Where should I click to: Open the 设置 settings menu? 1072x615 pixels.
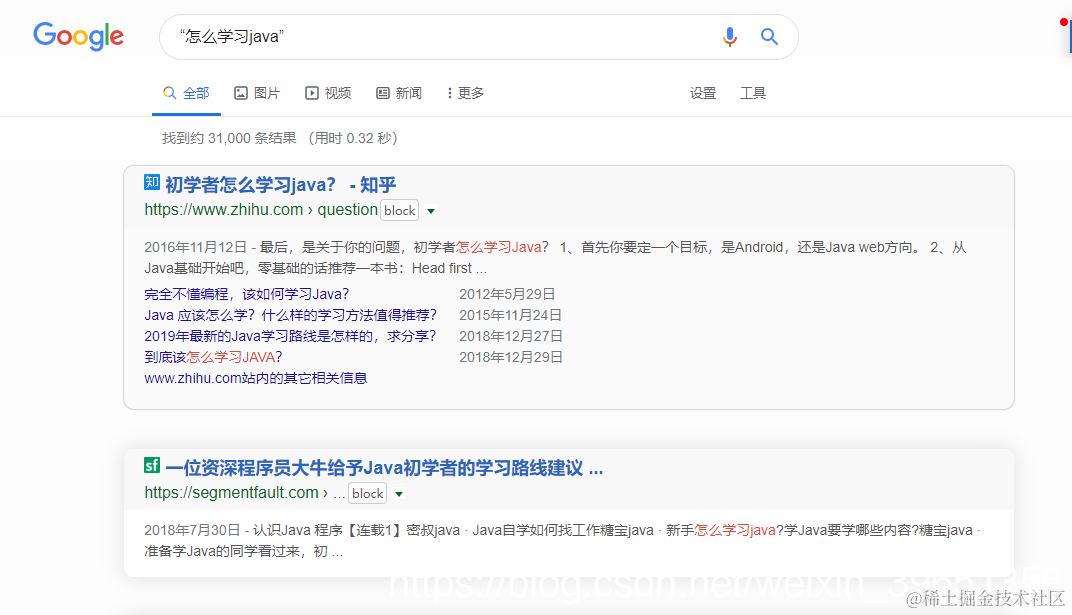point(703,92)
